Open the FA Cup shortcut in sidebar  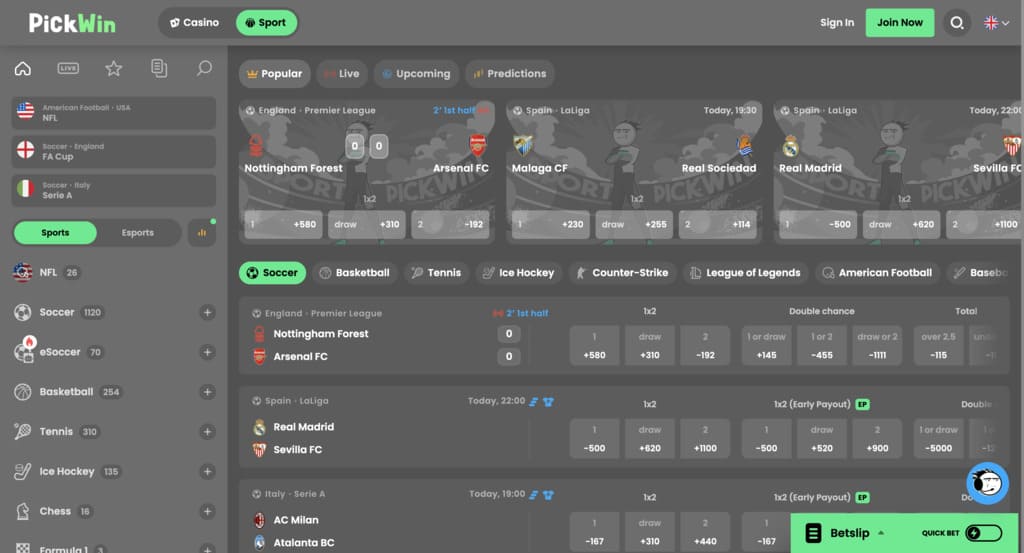(x=114, y=151)
